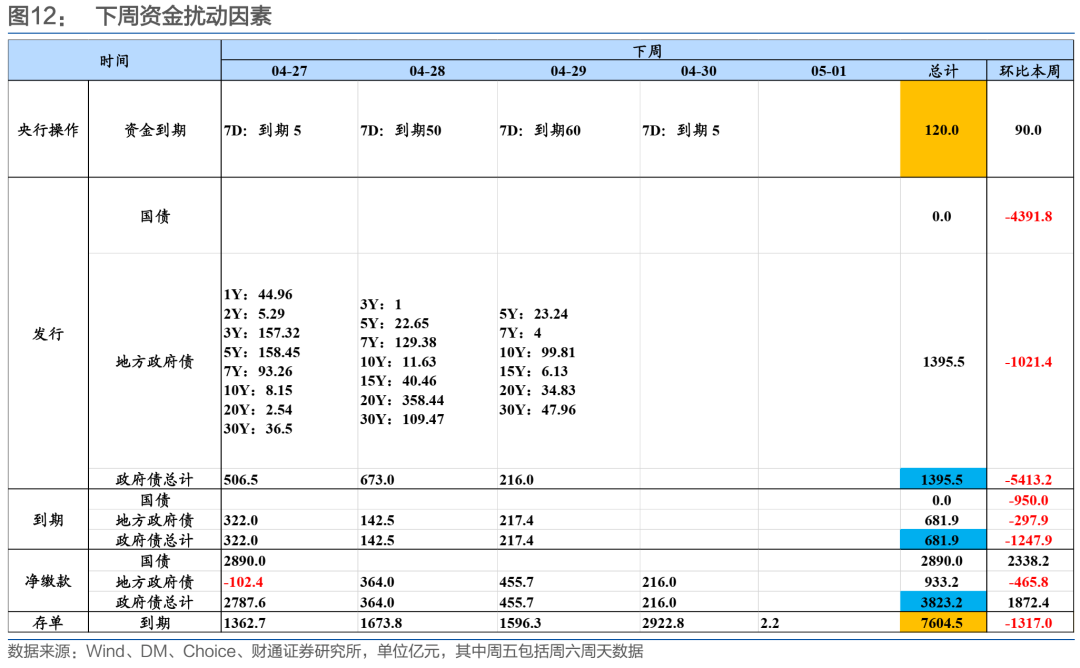The width and height of the screenshot is (1080, 668).
Task: Select the 资金到期 row label
Action: click(155, 129)
